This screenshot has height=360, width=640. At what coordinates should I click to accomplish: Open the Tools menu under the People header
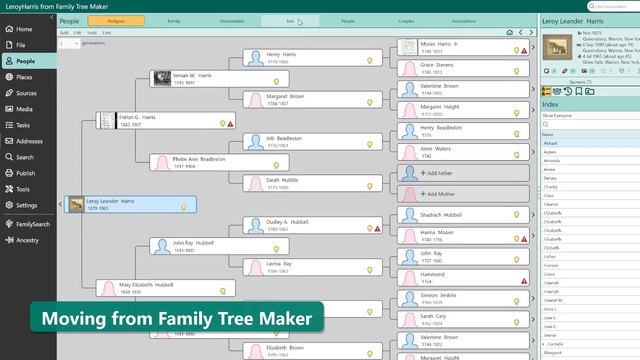[x=92, y=33]
